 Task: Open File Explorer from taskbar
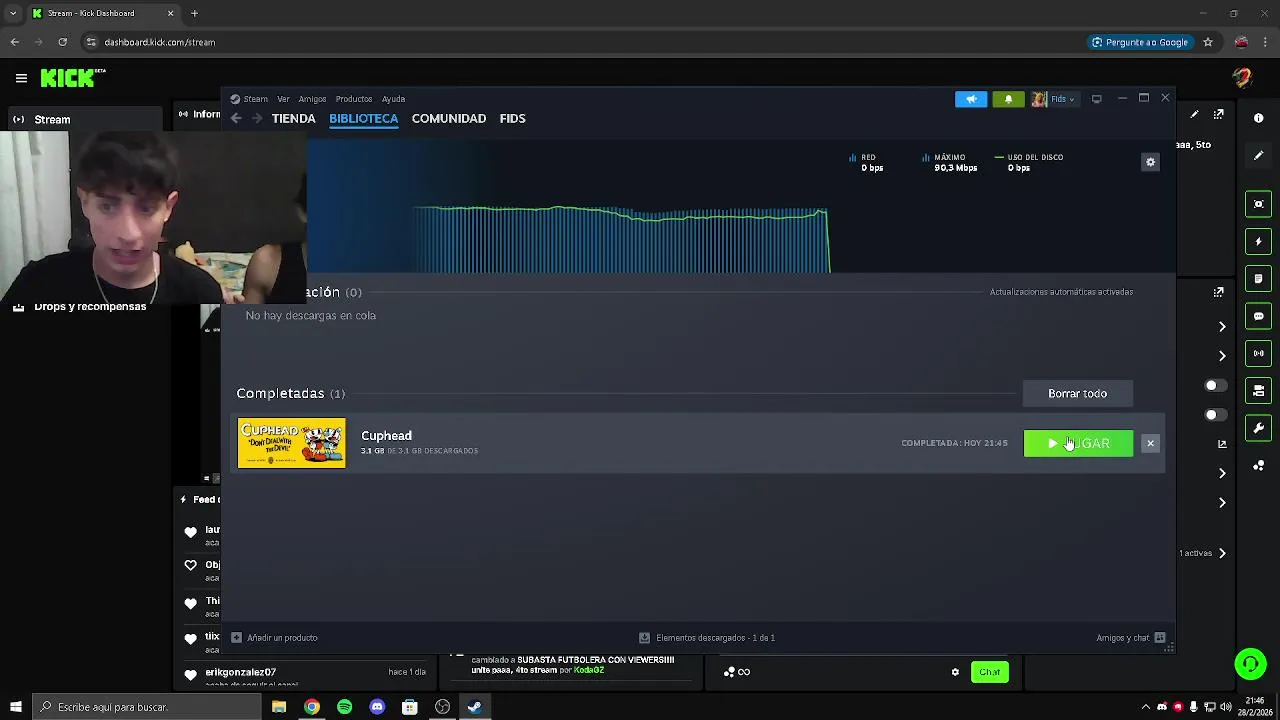click(279, 707)
